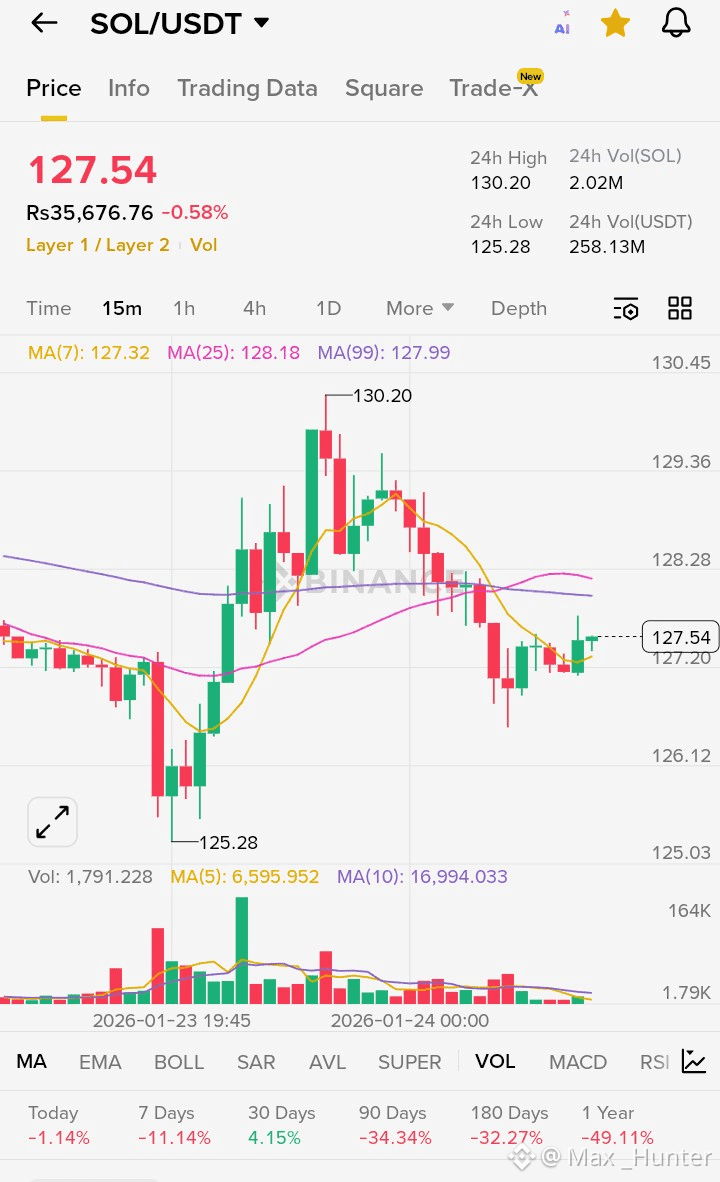Open the Trade-X tab
720x1182 pixels.
pos(495,87)
